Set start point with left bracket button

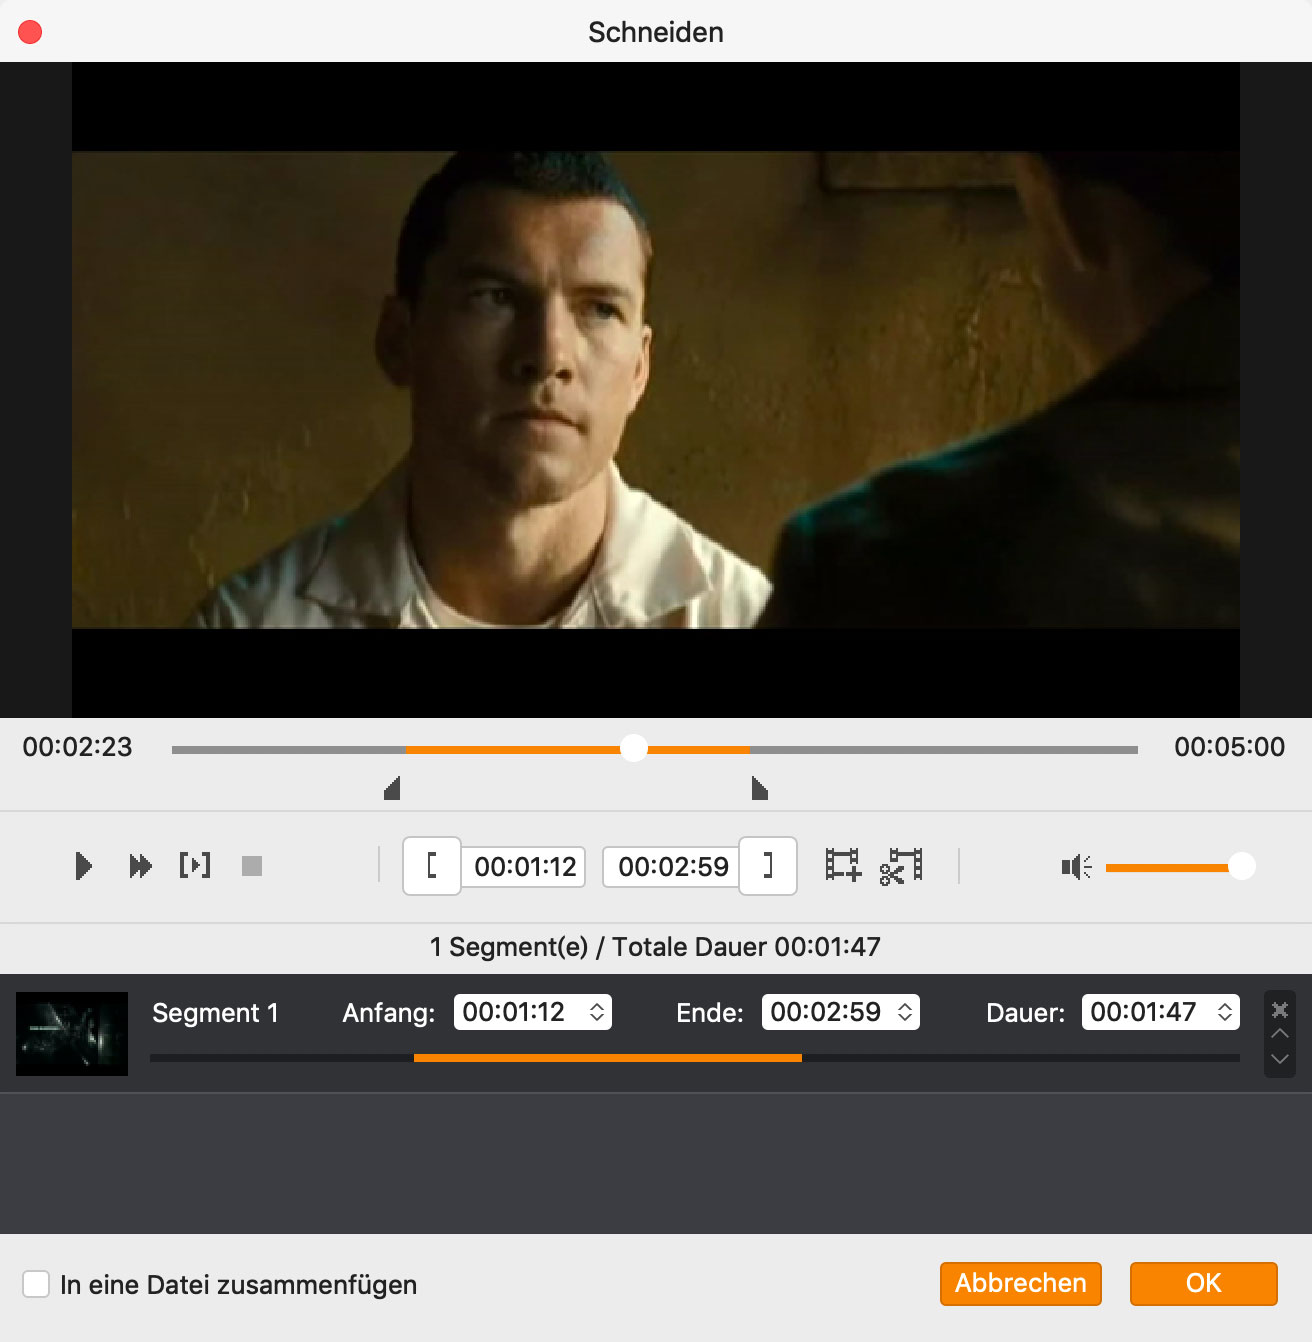pos(432,866)
